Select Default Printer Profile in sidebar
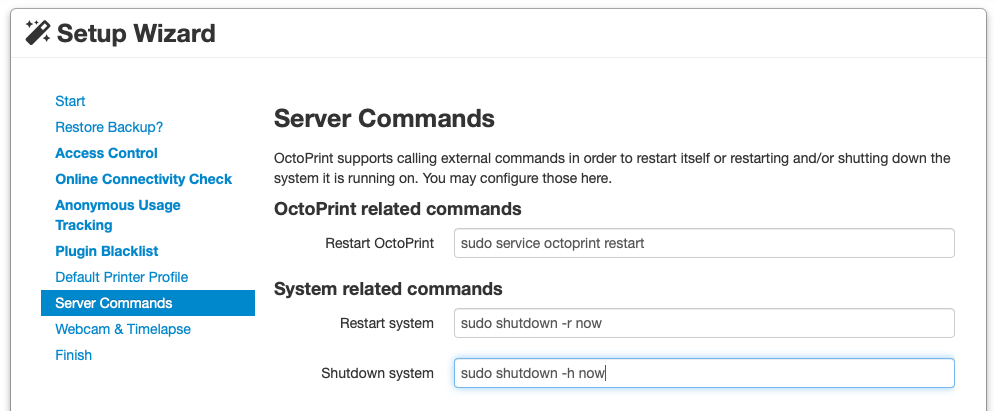The height and width of the screenshot is (411, 997). pyautogui.click(x=121, y=277)
